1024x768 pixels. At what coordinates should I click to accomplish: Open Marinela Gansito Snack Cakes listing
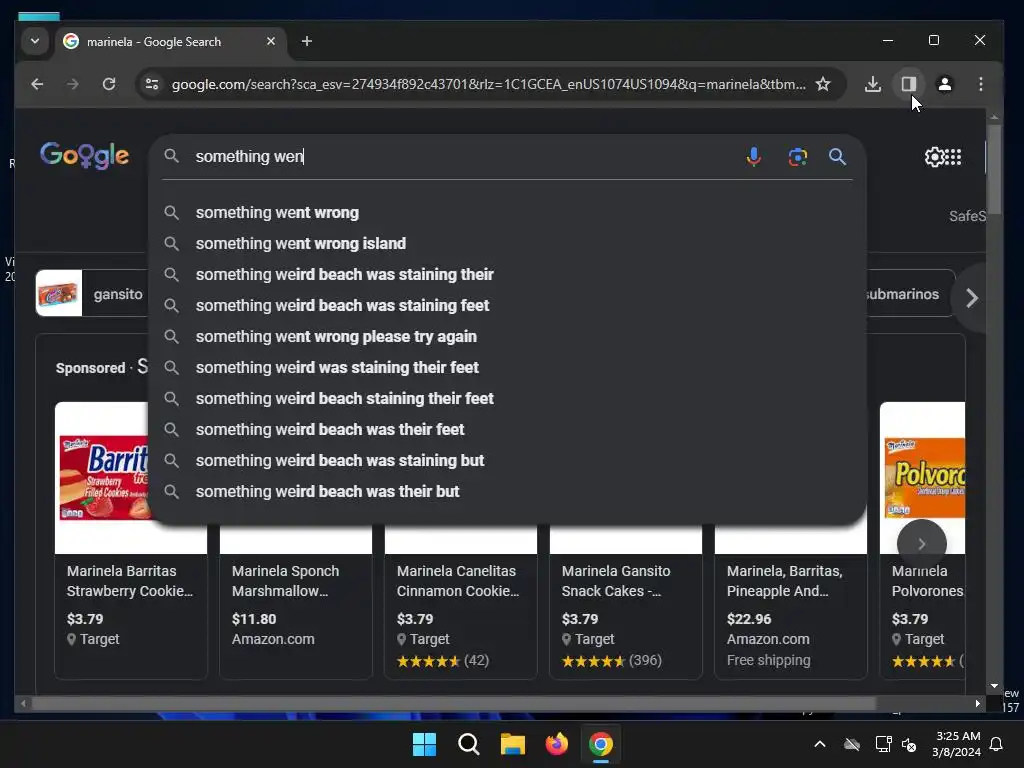(x=616, y=581)
